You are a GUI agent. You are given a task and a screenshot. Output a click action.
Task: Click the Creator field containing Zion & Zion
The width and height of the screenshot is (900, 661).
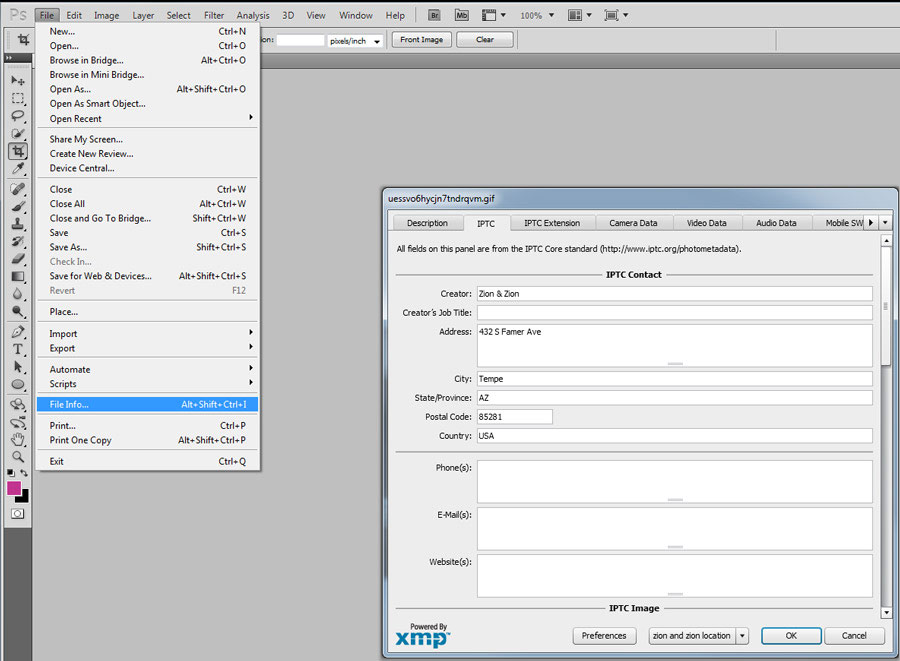click(x=674, y=294)
